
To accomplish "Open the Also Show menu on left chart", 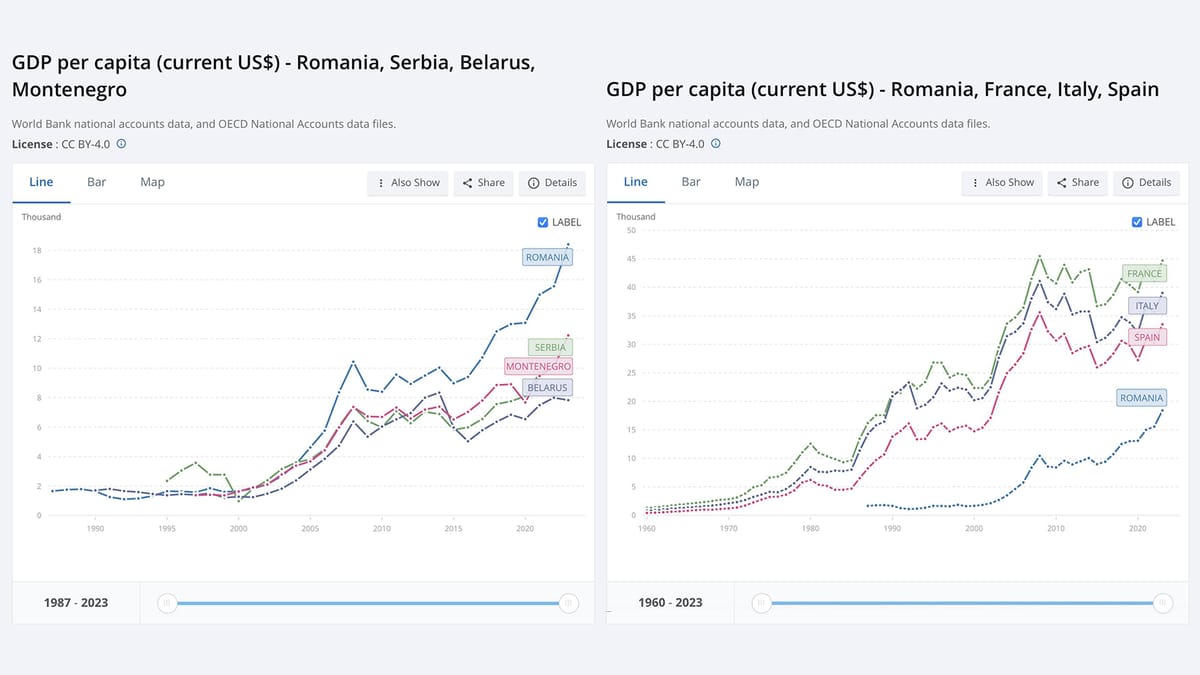I will click(407, 183).
